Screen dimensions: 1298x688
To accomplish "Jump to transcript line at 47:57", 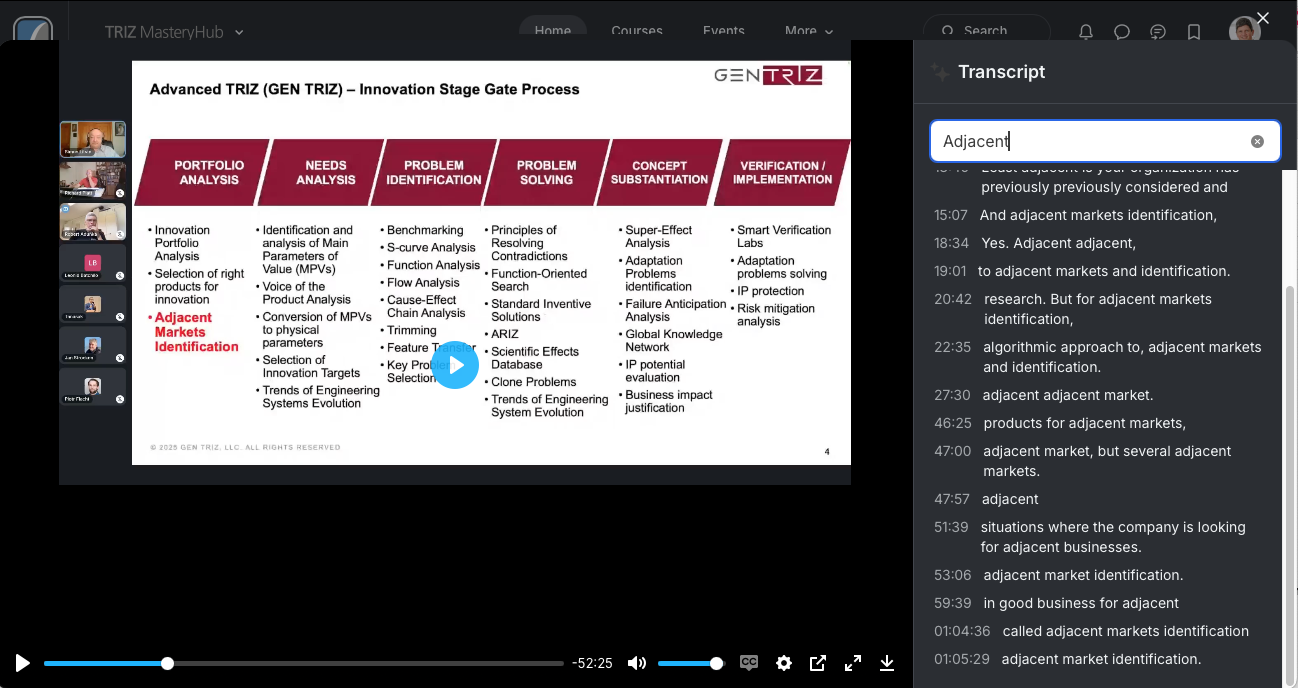I will click(1098, 499).
